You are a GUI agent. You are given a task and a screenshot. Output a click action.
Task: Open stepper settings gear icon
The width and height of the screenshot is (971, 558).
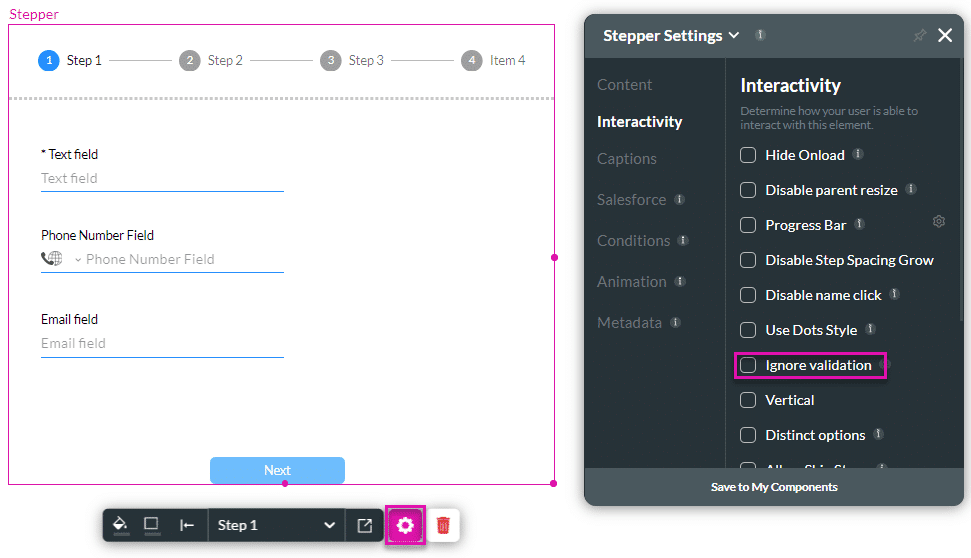(x=405, y=526)
